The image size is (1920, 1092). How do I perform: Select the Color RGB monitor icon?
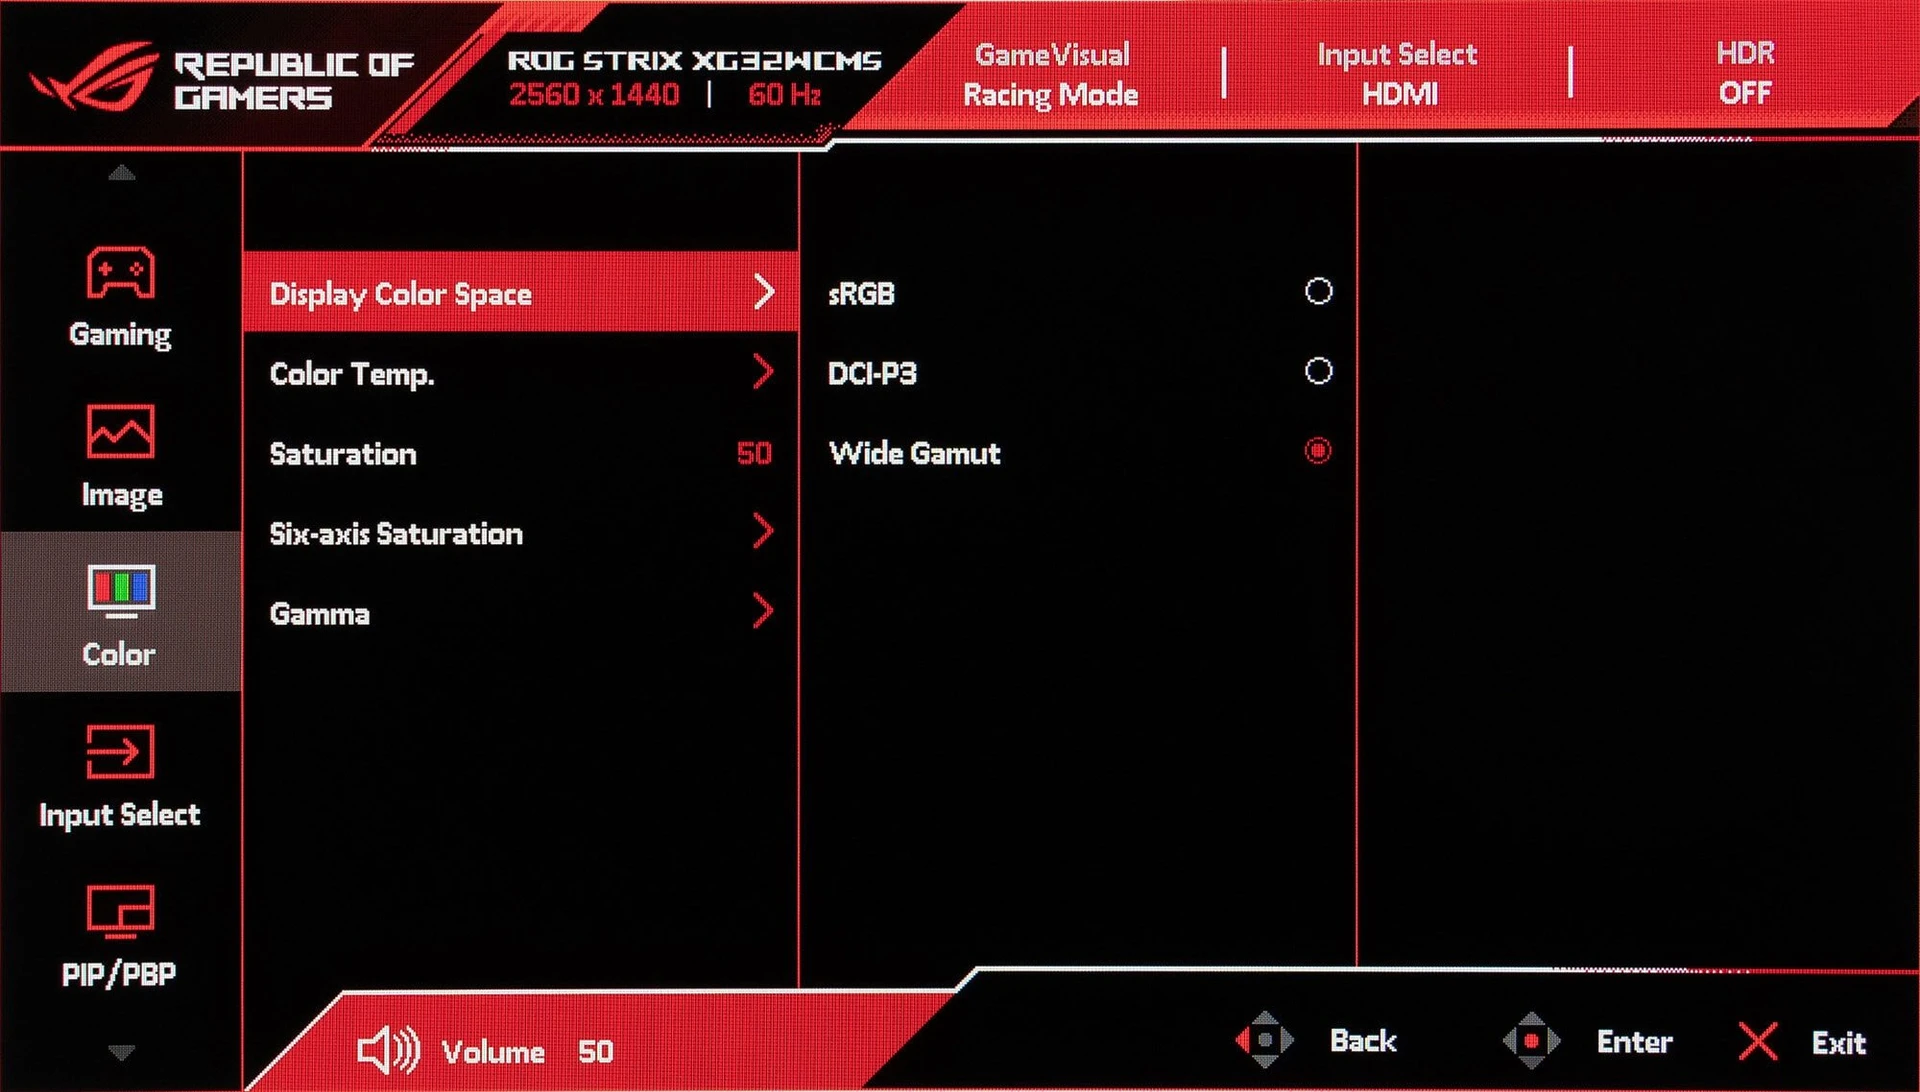click(121, 590)
